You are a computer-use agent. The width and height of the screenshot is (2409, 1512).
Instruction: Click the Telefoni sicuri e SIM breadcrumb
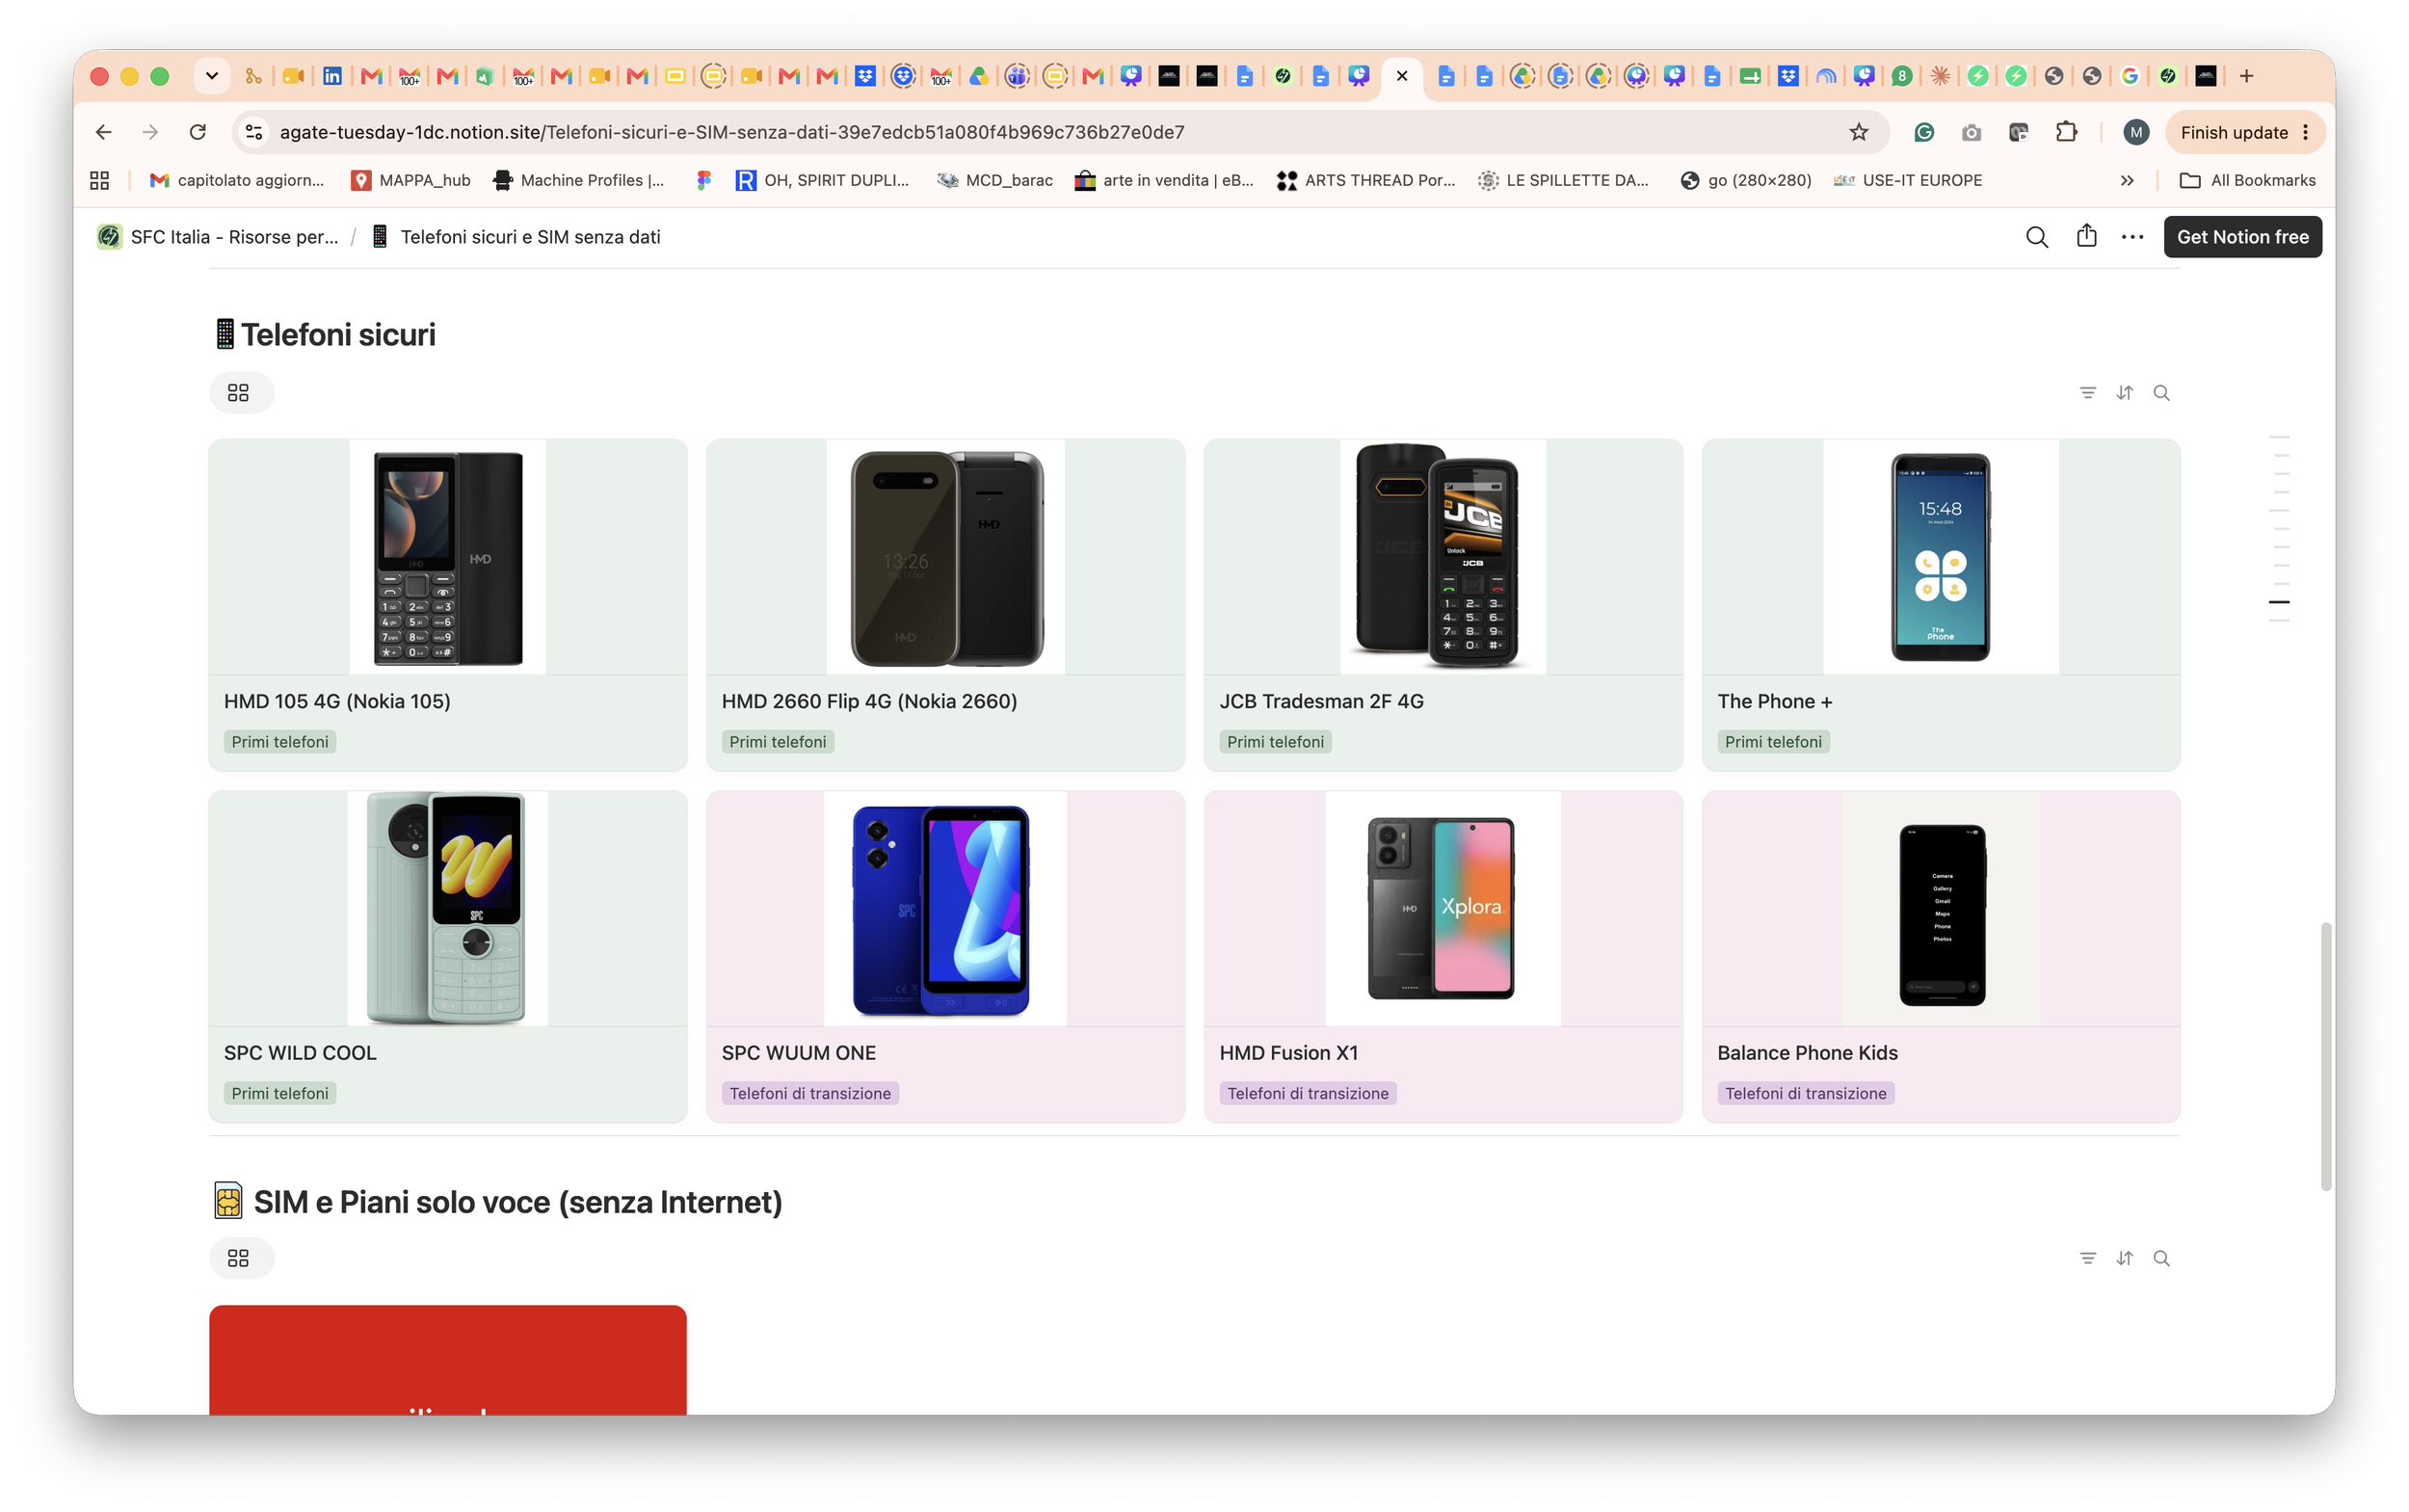tap(516, 237)
